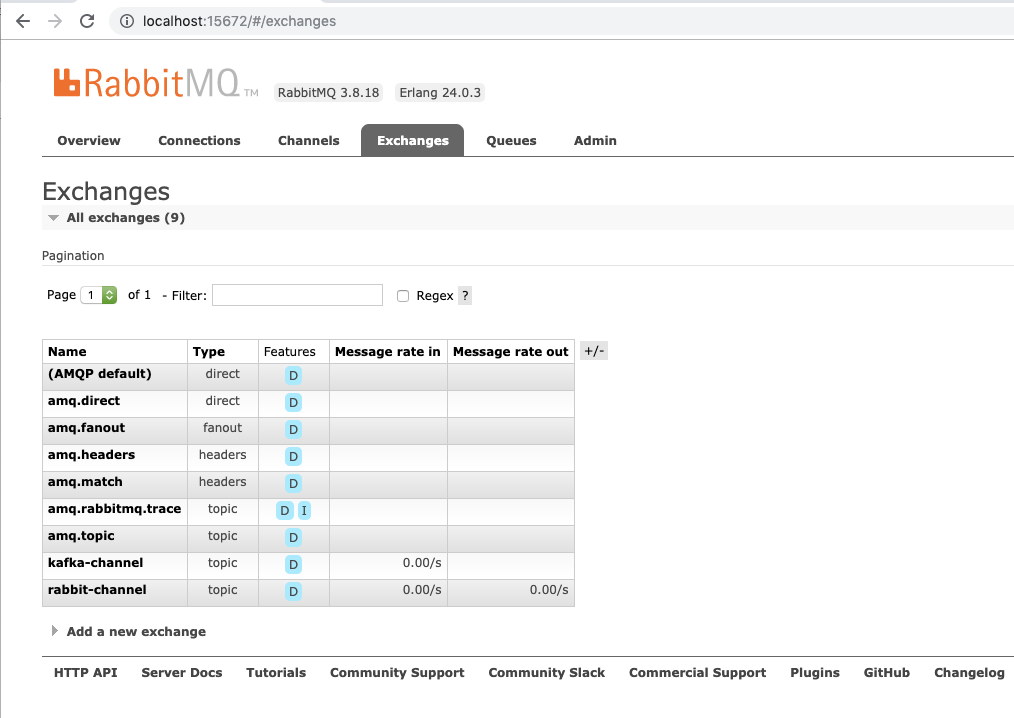Click the durable (D) badge on amq.direct
This screenshot has height=718, width=1014.
(293, 402)
